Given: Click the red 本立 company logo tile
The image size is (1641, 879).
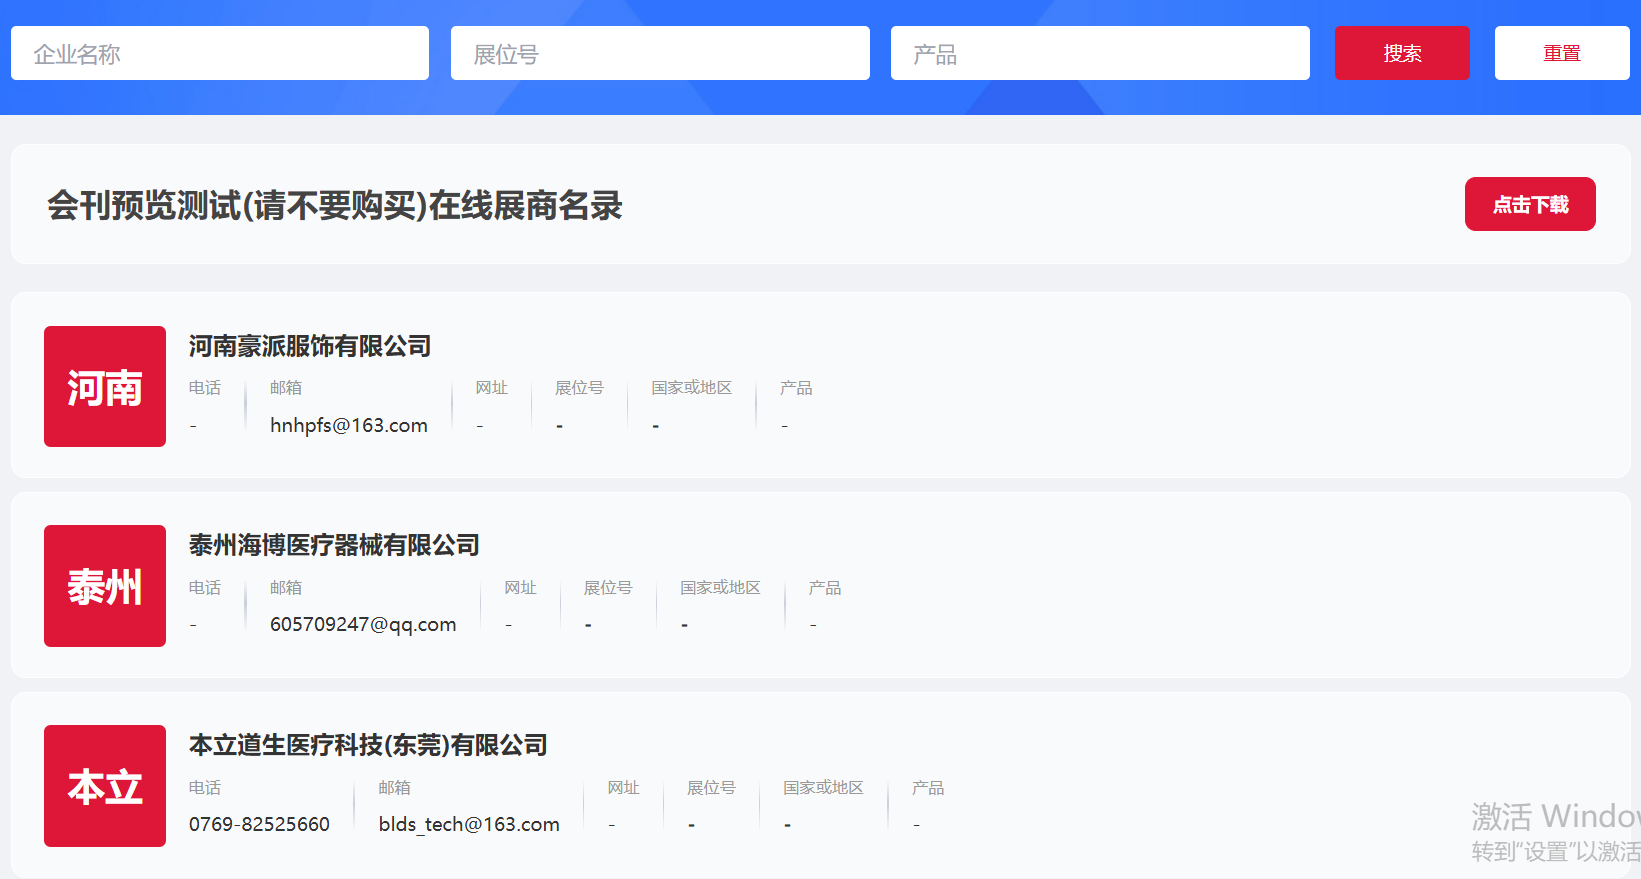Looking at the screenshot, I should pyautogui.click(x=105, y=786).
